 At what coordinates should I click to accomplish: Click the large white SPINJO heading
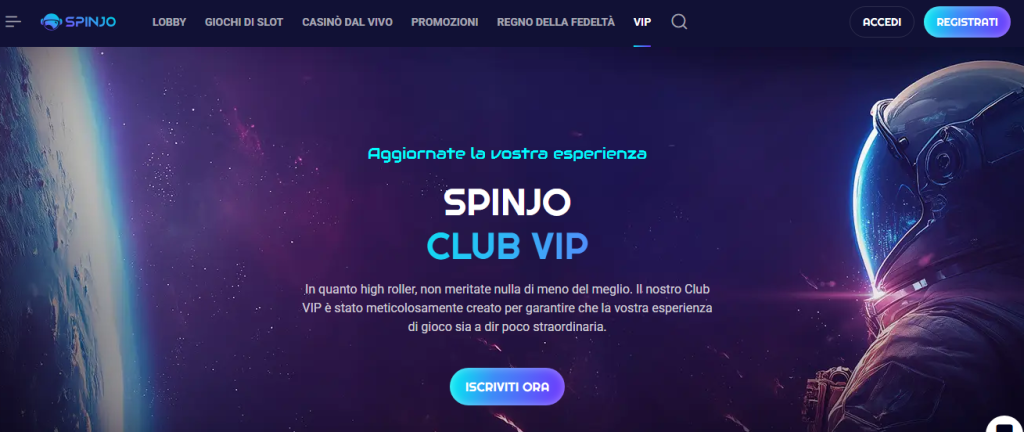tap(507, 203)
